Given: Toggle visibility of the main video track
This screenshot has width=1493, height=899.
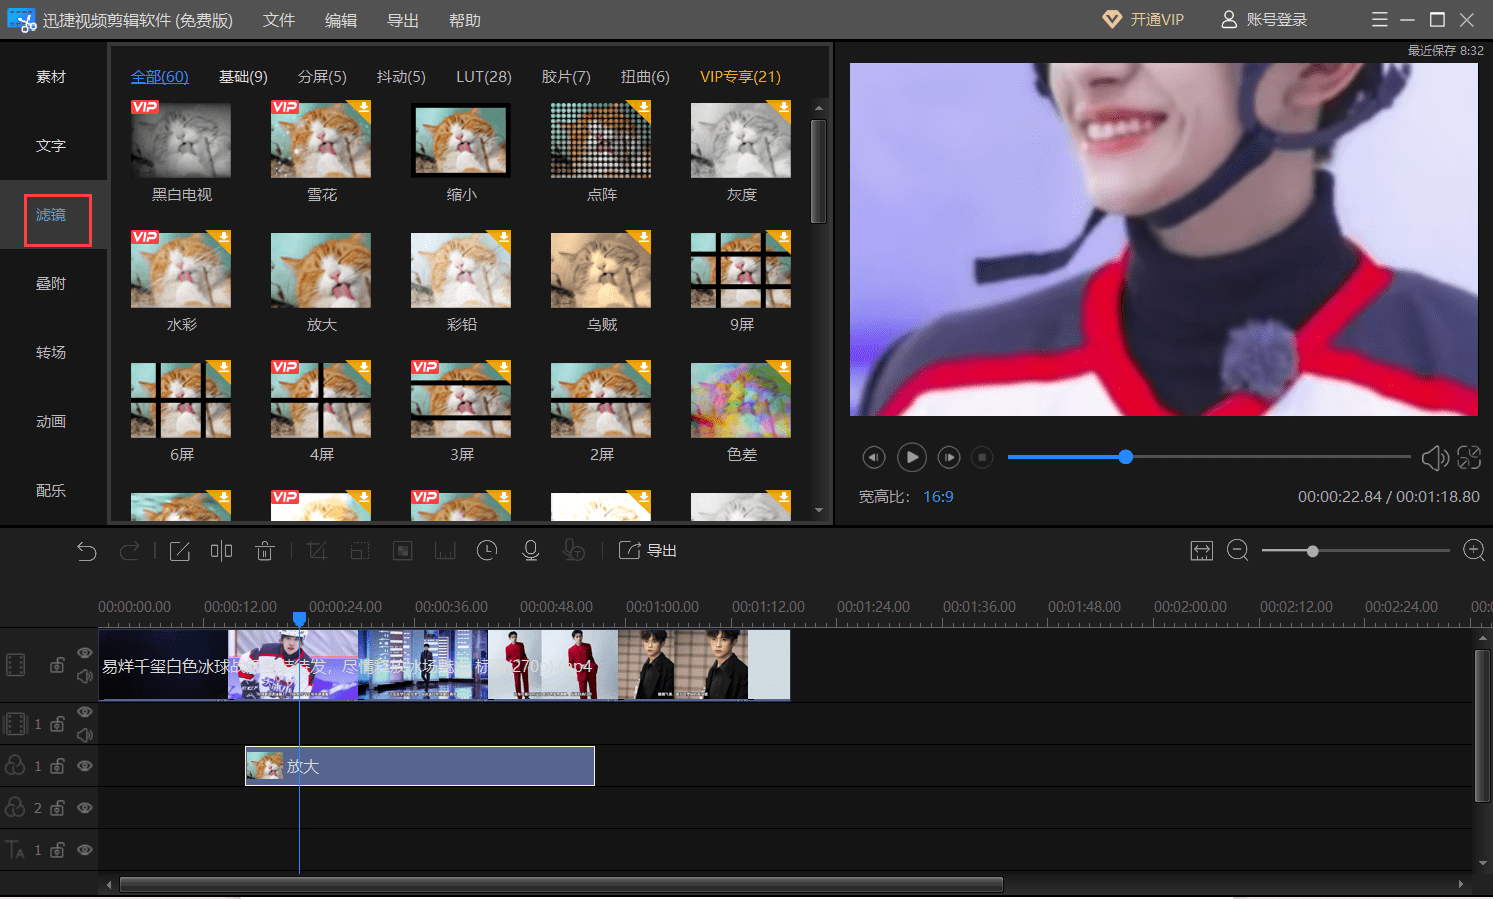Looking at the screenshot, I should tap(85, 653).
